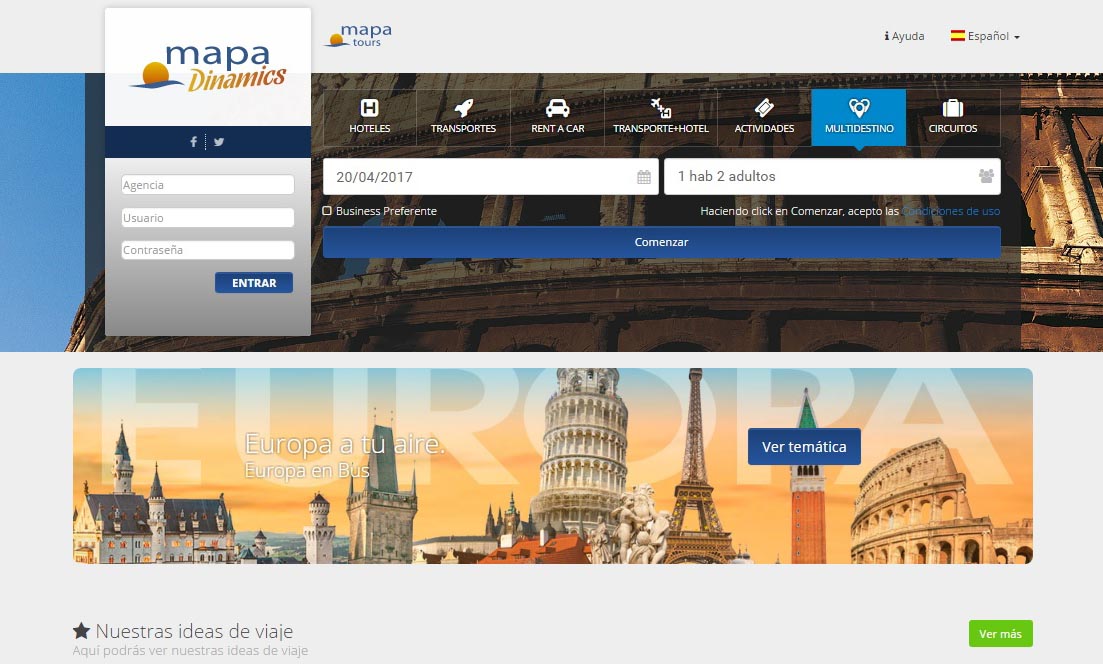This screenshot has height=664, width=1103.
Task: Click the Ayuda help link
Action: 904,36
